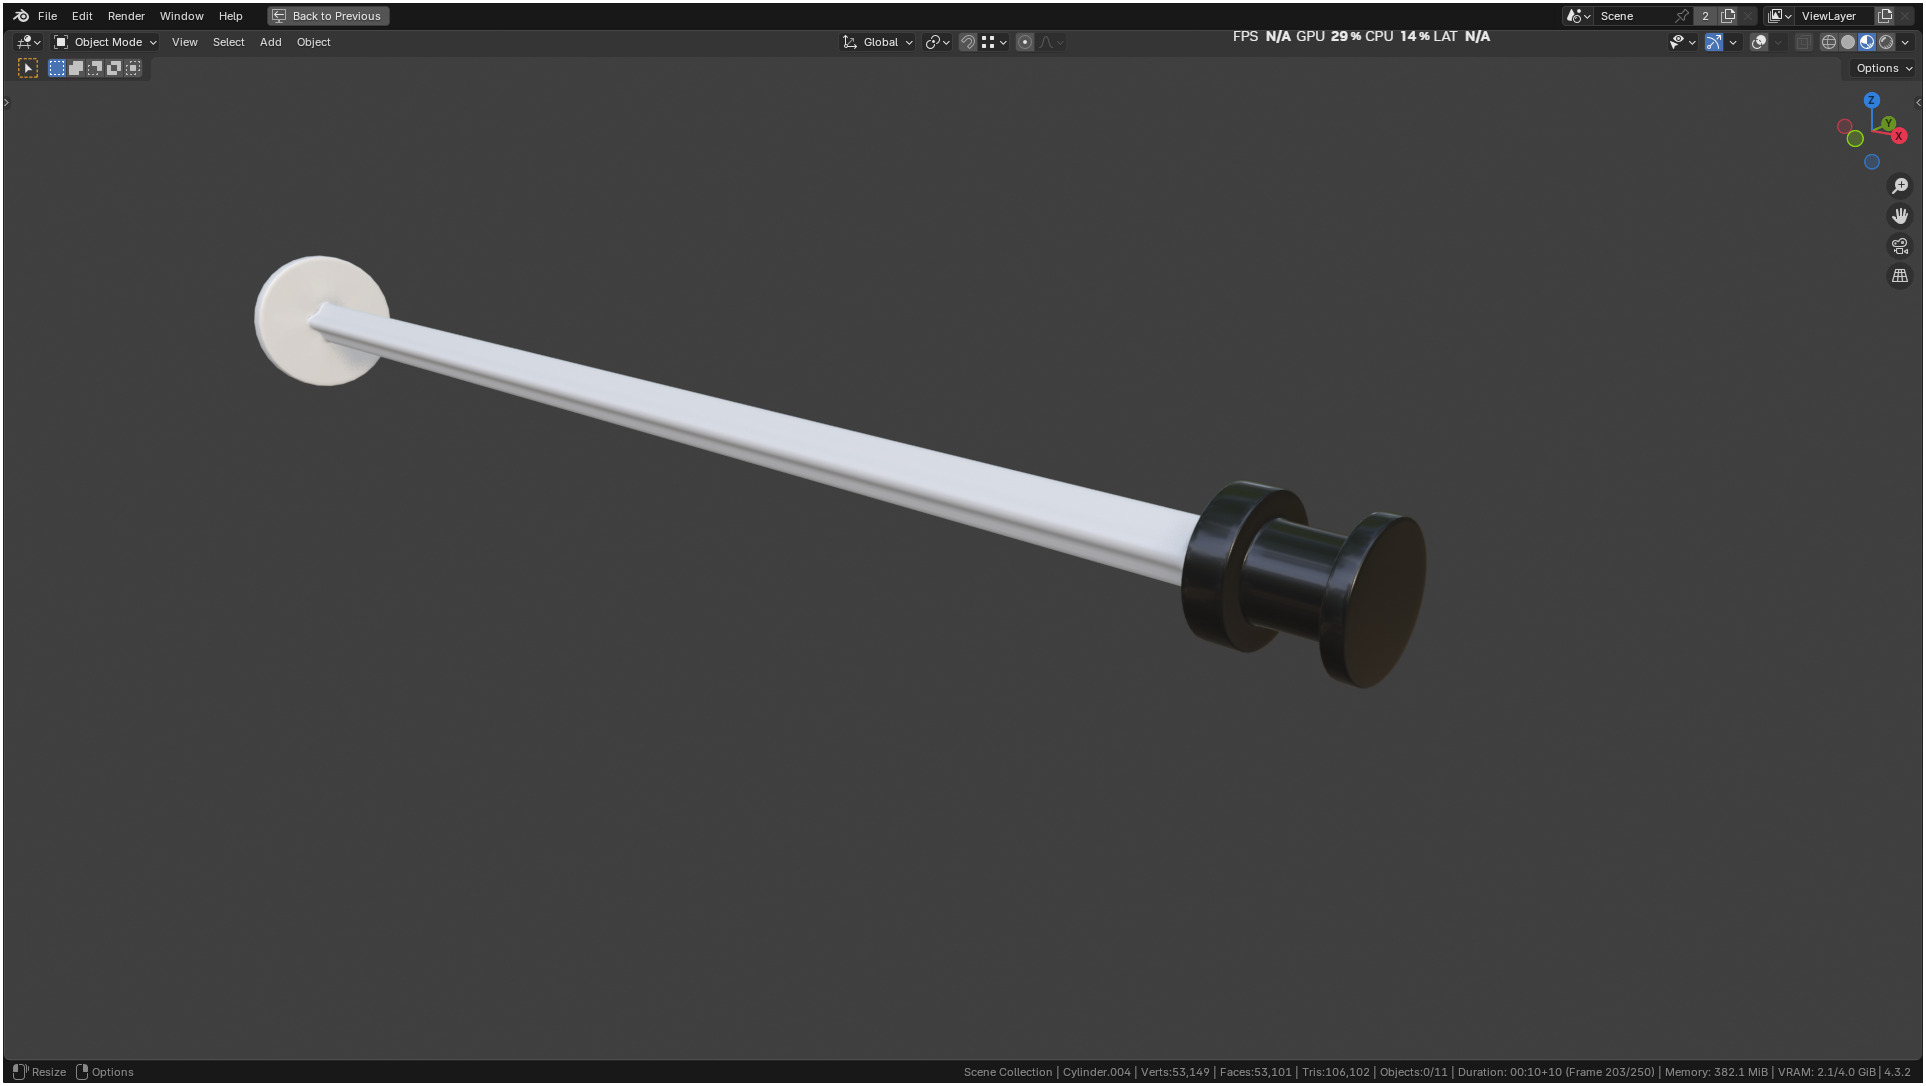Click Memory: 382.1 MiB in status bar
The width and height of the screenshot is (1926, 1086).
(1716, 1072)
